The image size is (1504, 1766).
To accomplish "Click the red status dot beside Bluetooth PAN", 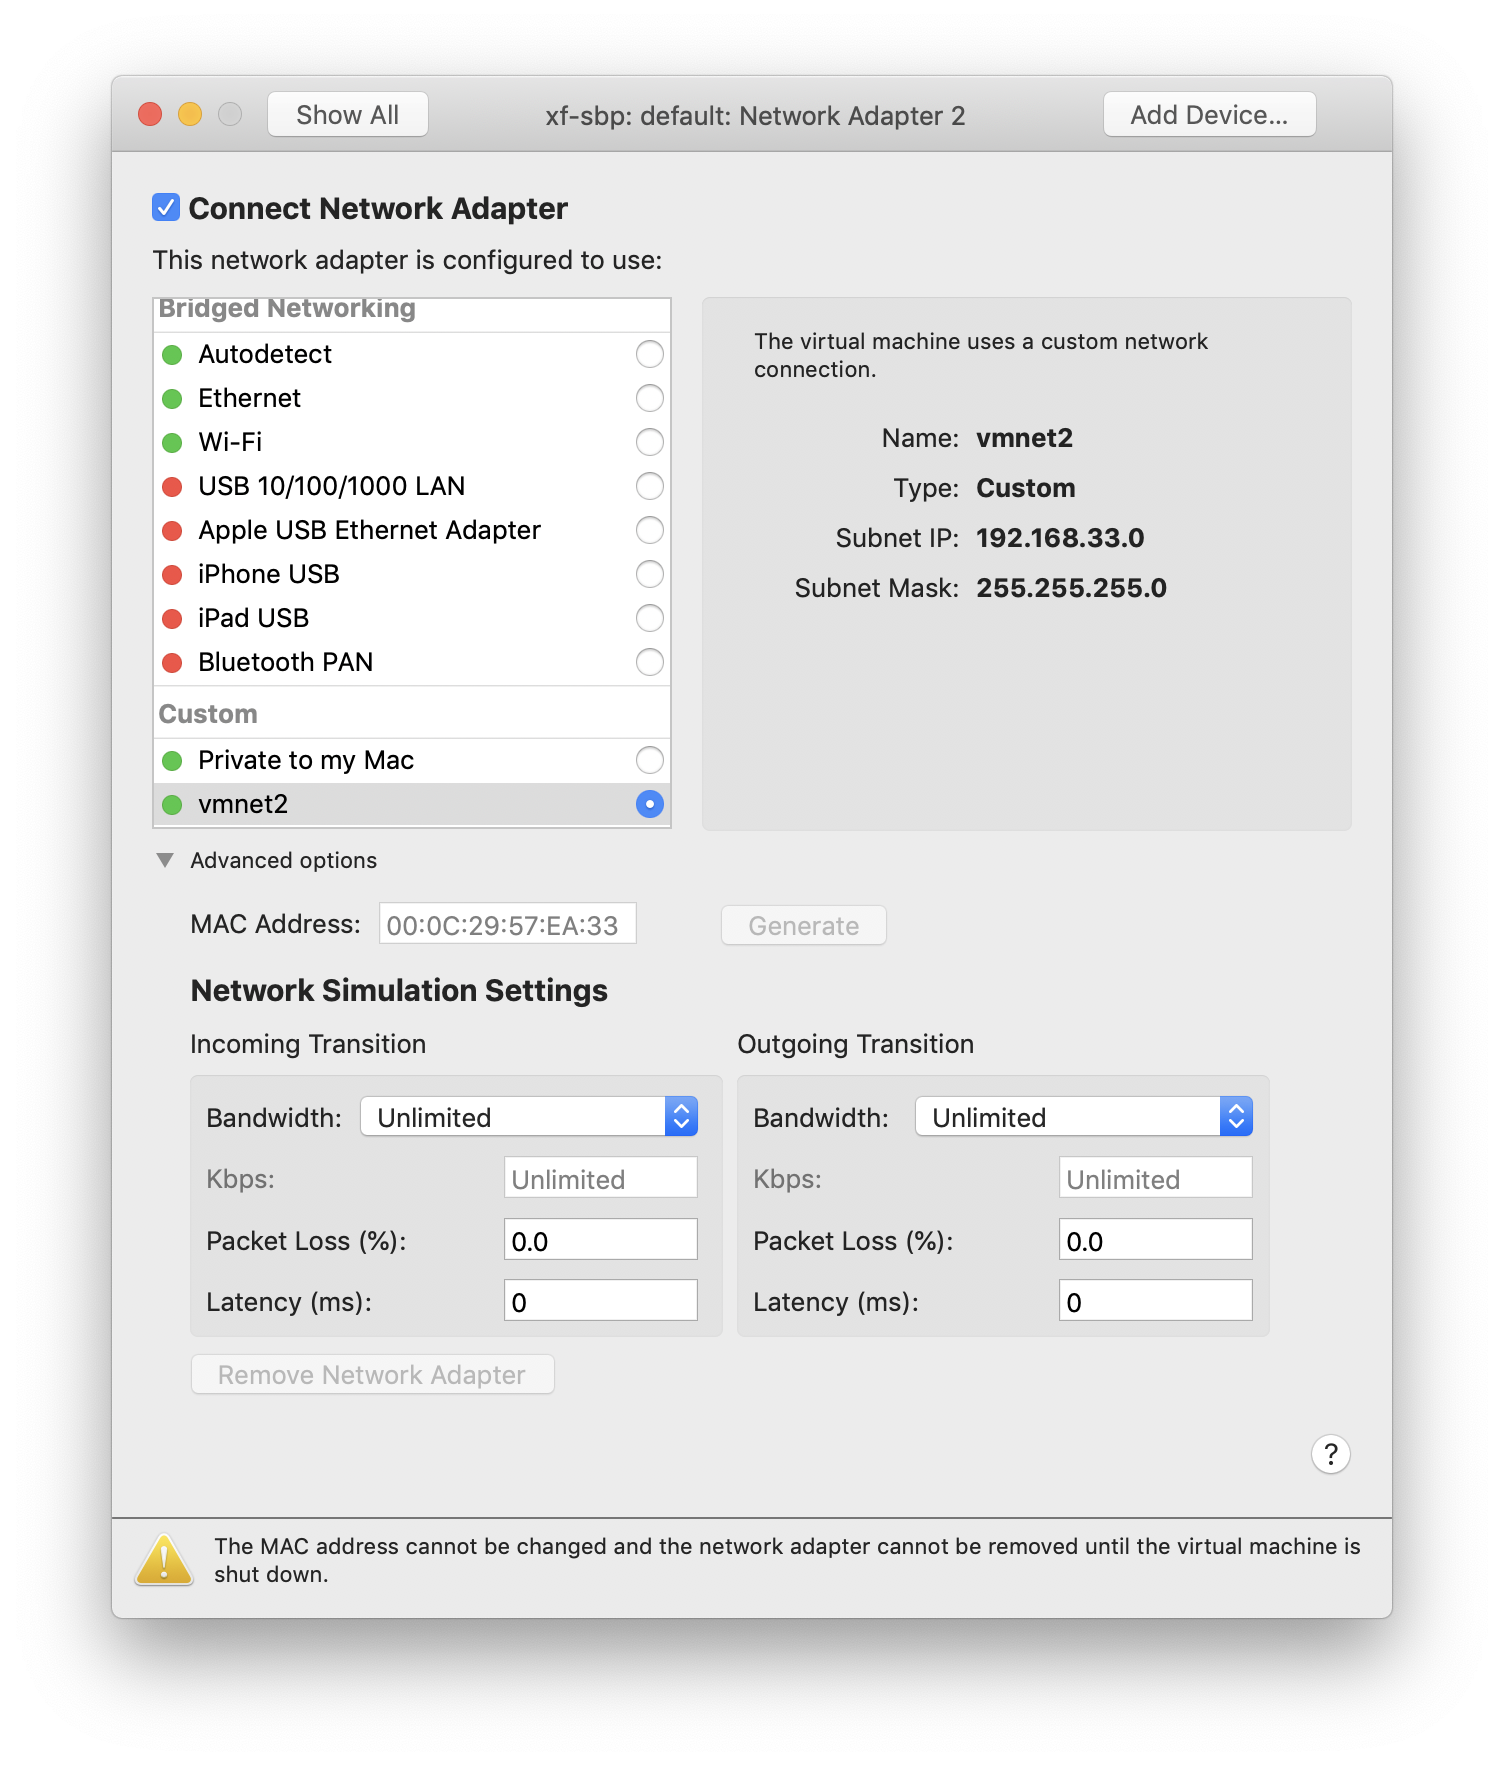I will click(x=172, y=663).
